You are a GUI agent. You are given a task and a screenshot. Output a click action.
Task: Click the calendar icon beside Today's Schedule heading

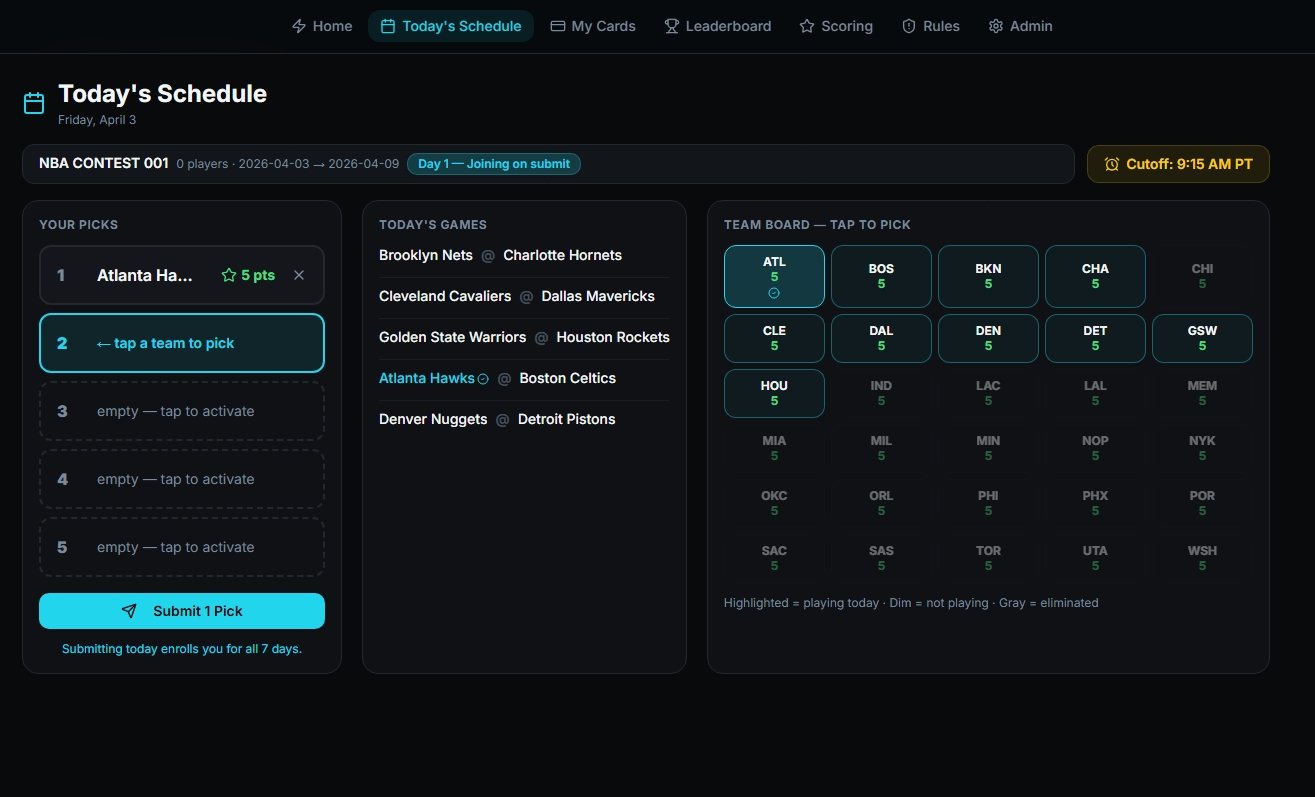pyautogui.click(x=34, y=103)
